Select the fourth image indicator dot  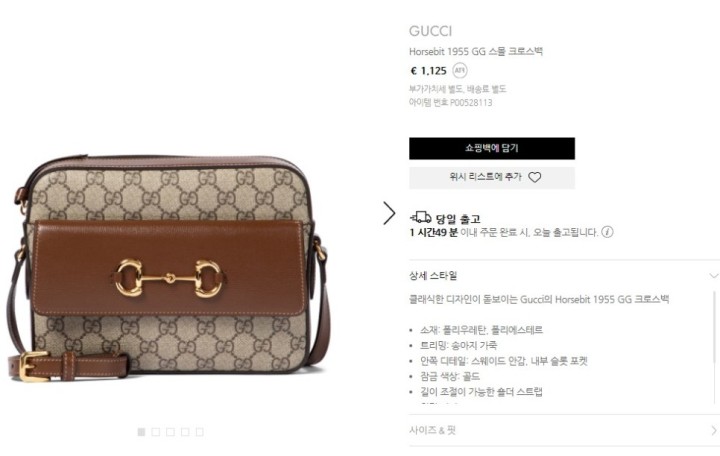185,432
